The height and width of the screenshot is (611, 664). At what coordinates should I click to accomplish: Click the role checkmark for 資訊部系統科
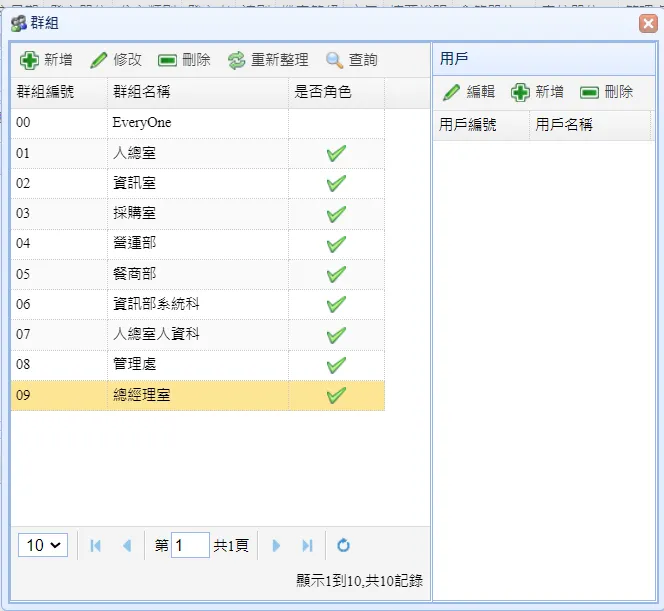336,304
